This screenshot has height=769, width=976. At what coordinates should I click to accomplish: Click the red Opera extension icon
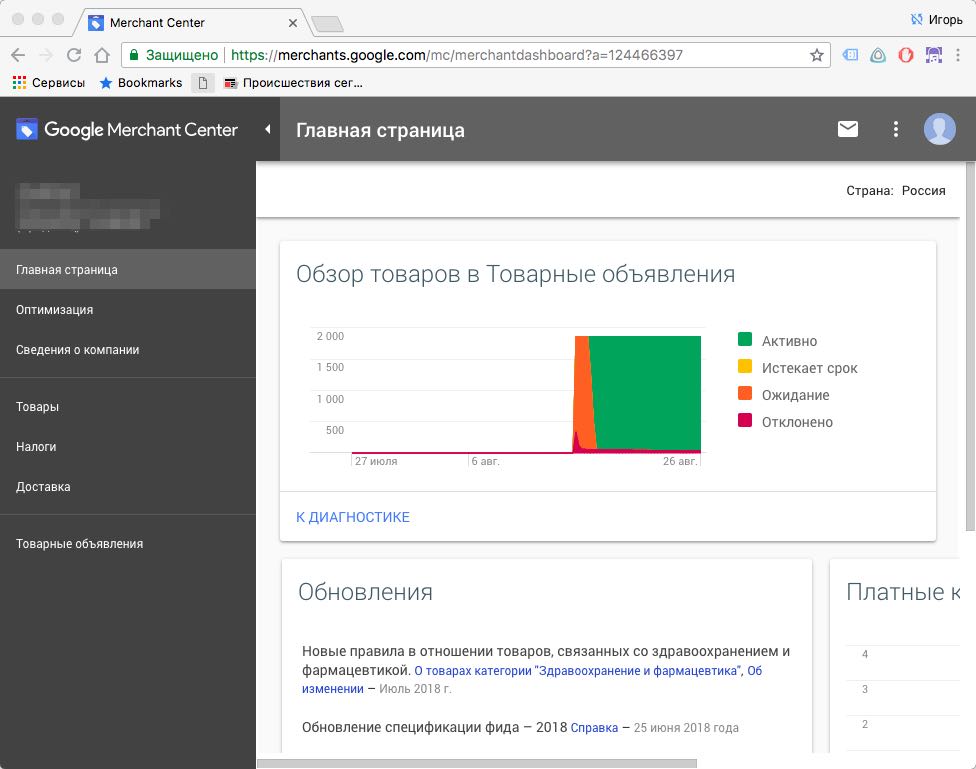click(x=906, y=56)
